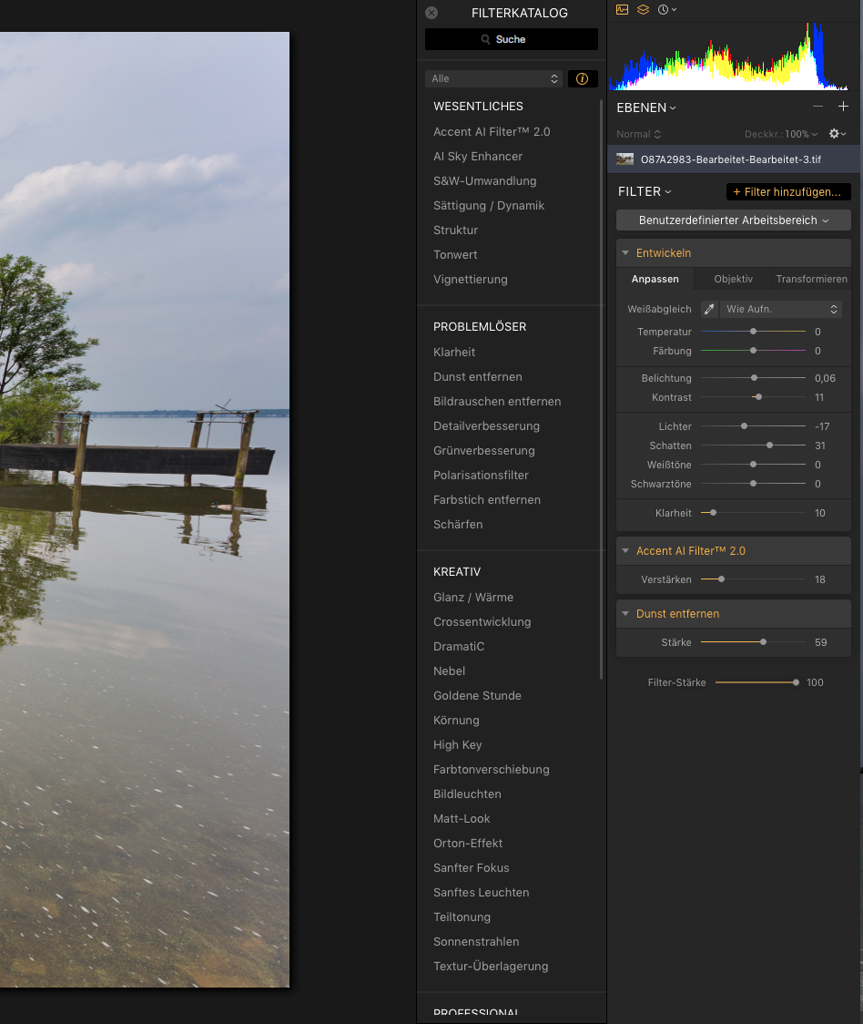
Task: Collapse the Entwickeln filter section
Action: pos(626,253)
